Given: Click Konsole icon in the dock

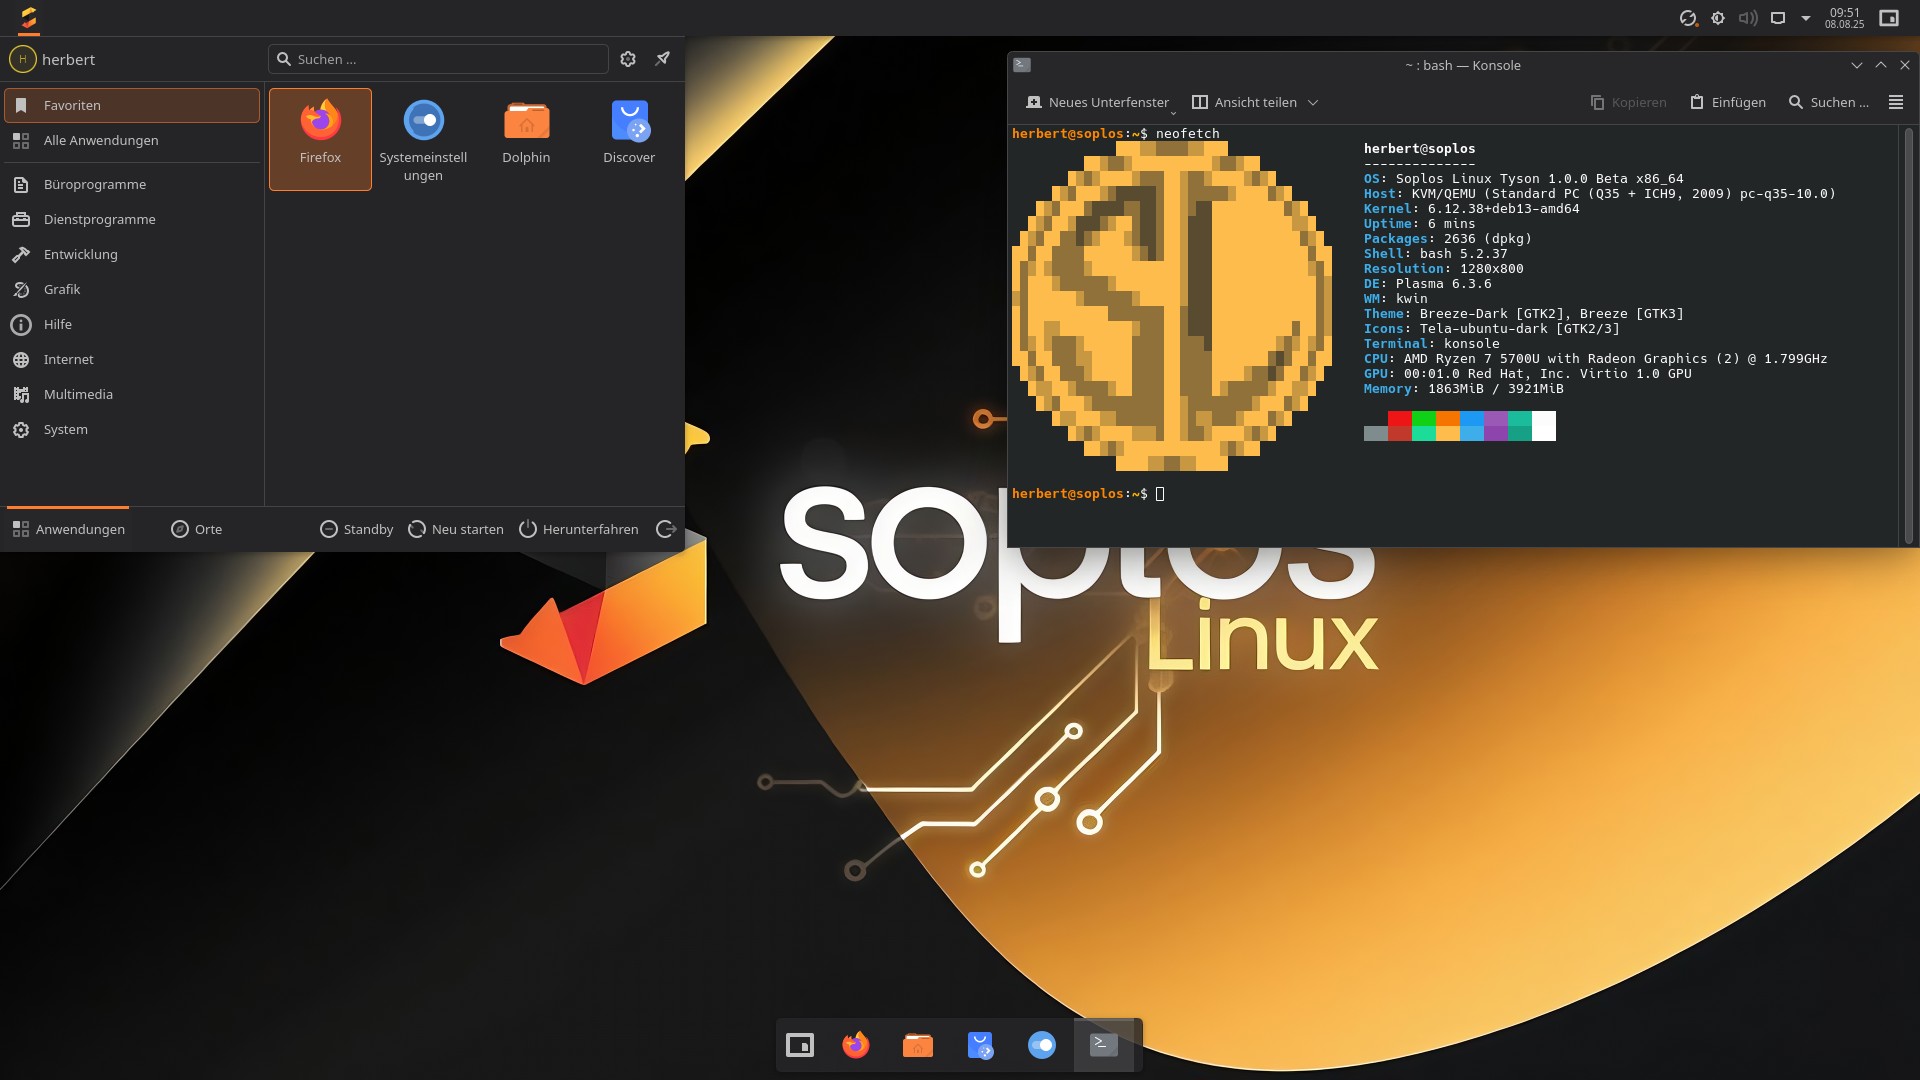Looking at the screenshot, I should [1104, 1045].
